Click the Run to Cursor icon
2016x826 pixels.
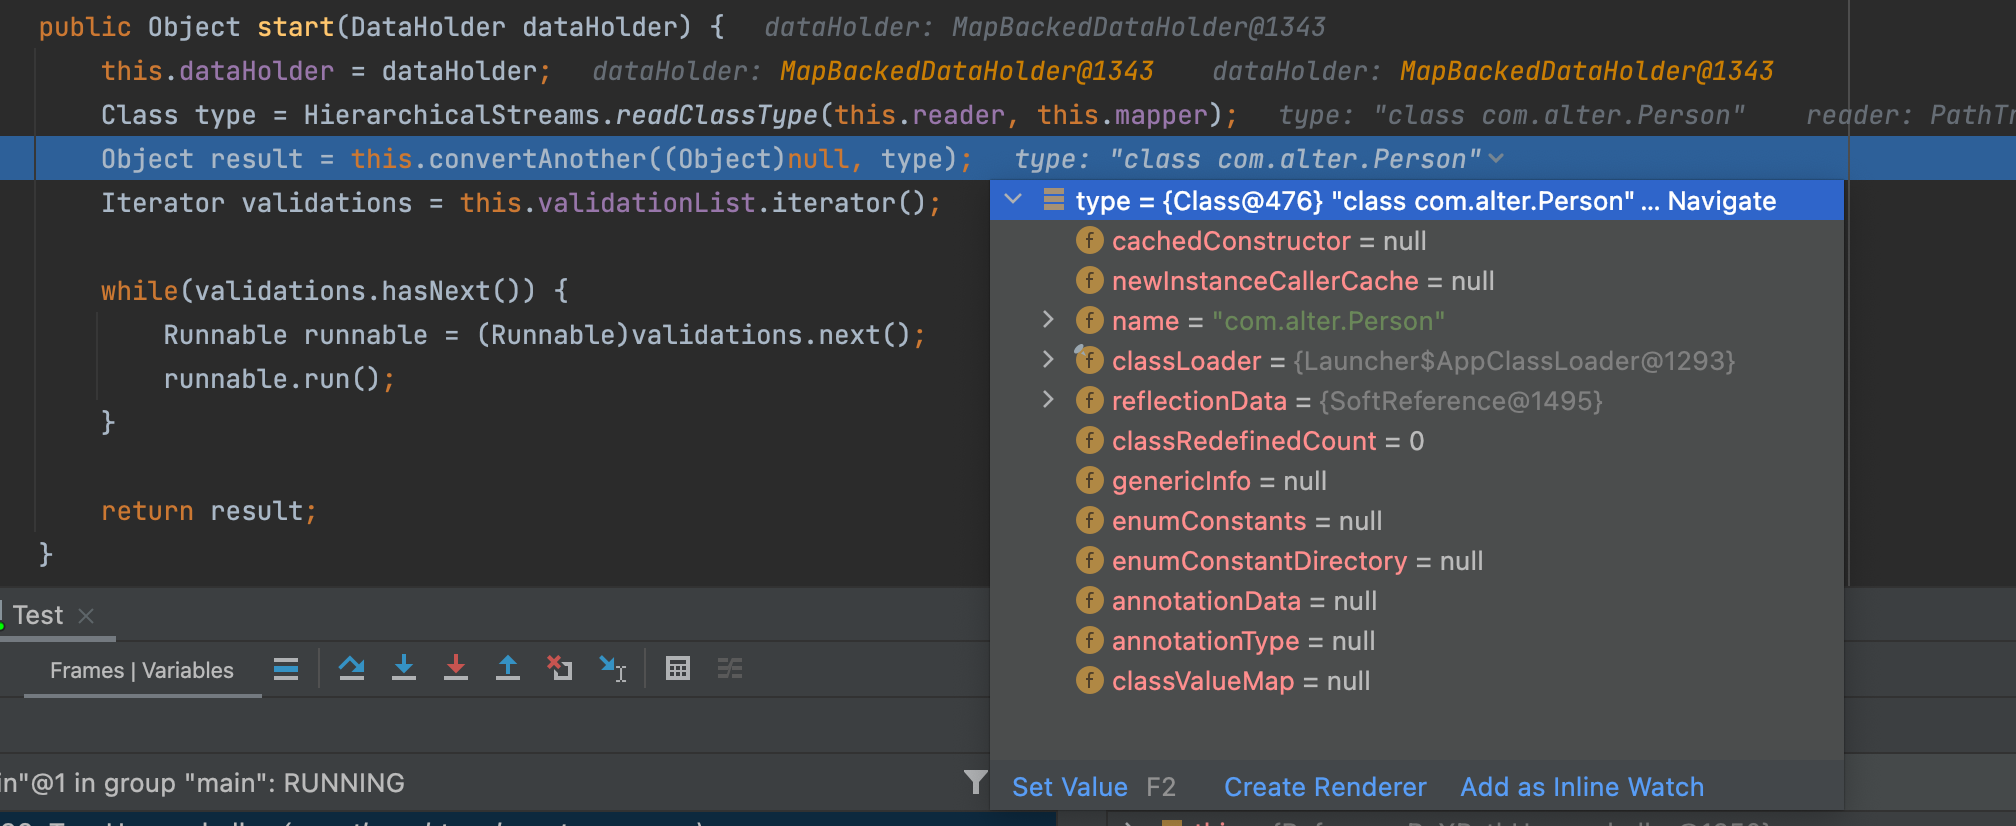(x=612, y=668)
